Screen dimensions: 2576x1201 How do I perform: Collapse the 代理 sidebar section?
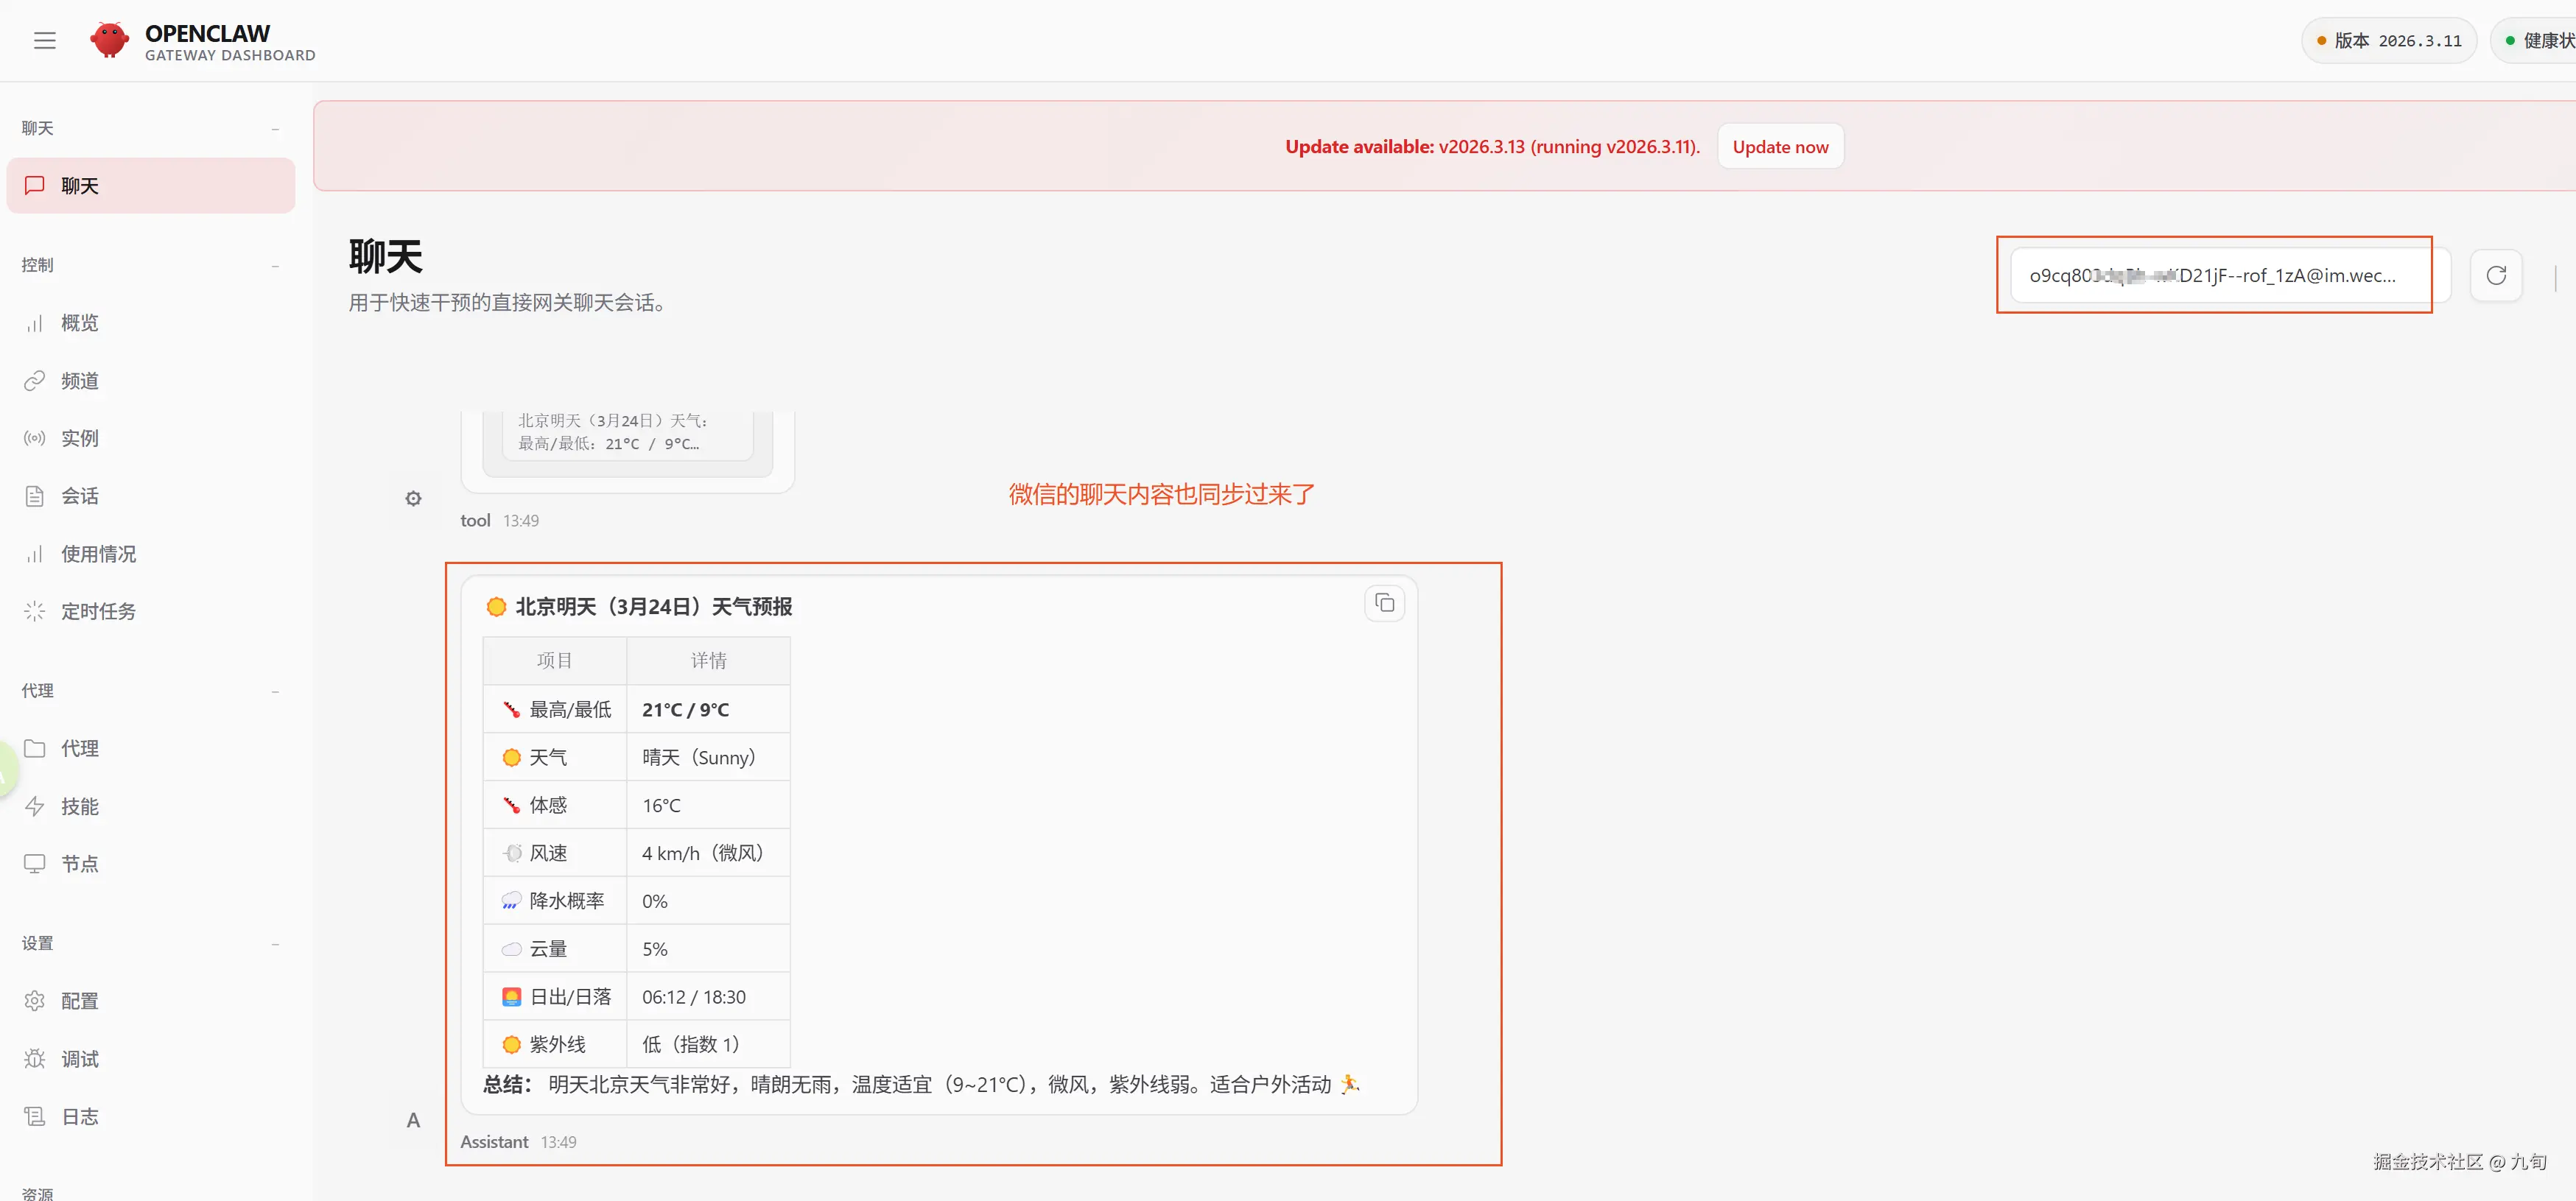point(275,691)
